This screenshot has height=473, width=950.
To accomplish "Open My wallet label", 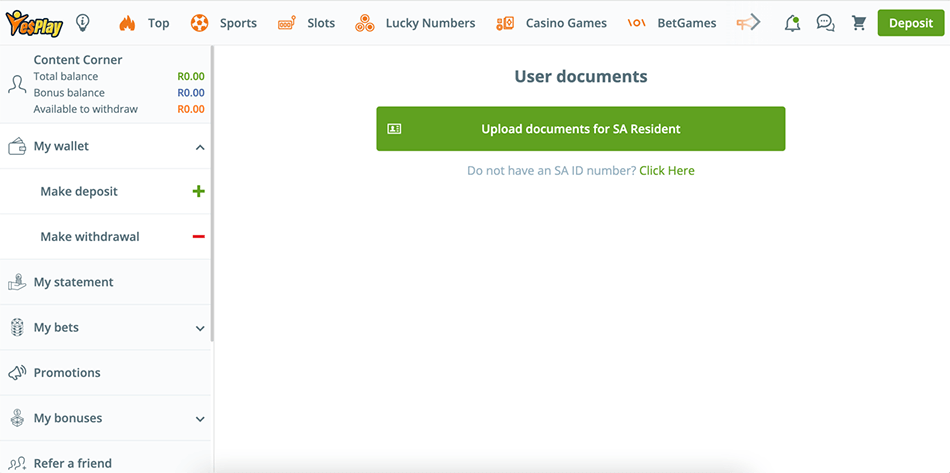I will coord(61,146).
